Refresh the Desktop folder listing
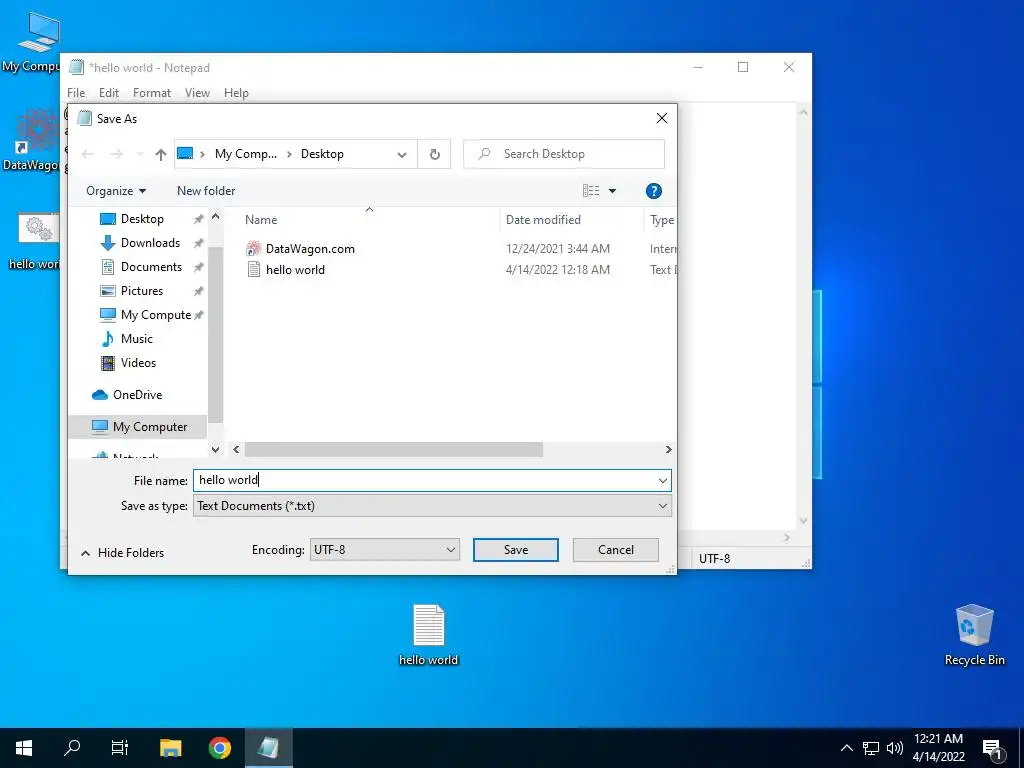This screenshot has width=1024, height=768. tap(434, 154)
